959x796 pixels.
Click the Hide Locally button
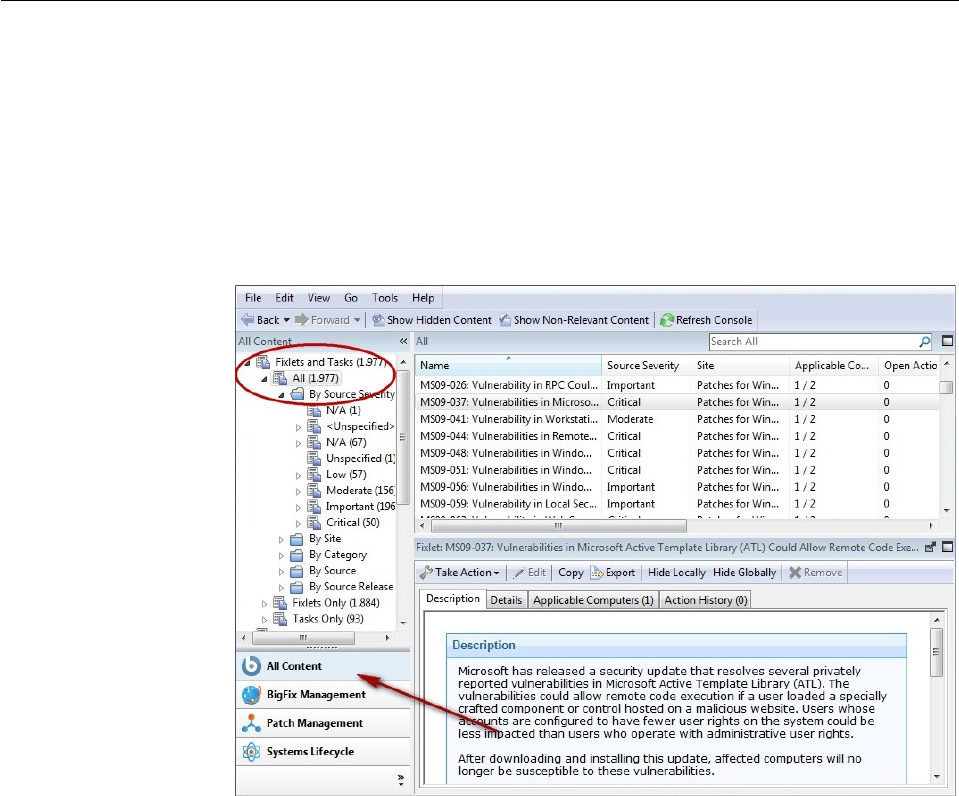(x=676, y=573)
